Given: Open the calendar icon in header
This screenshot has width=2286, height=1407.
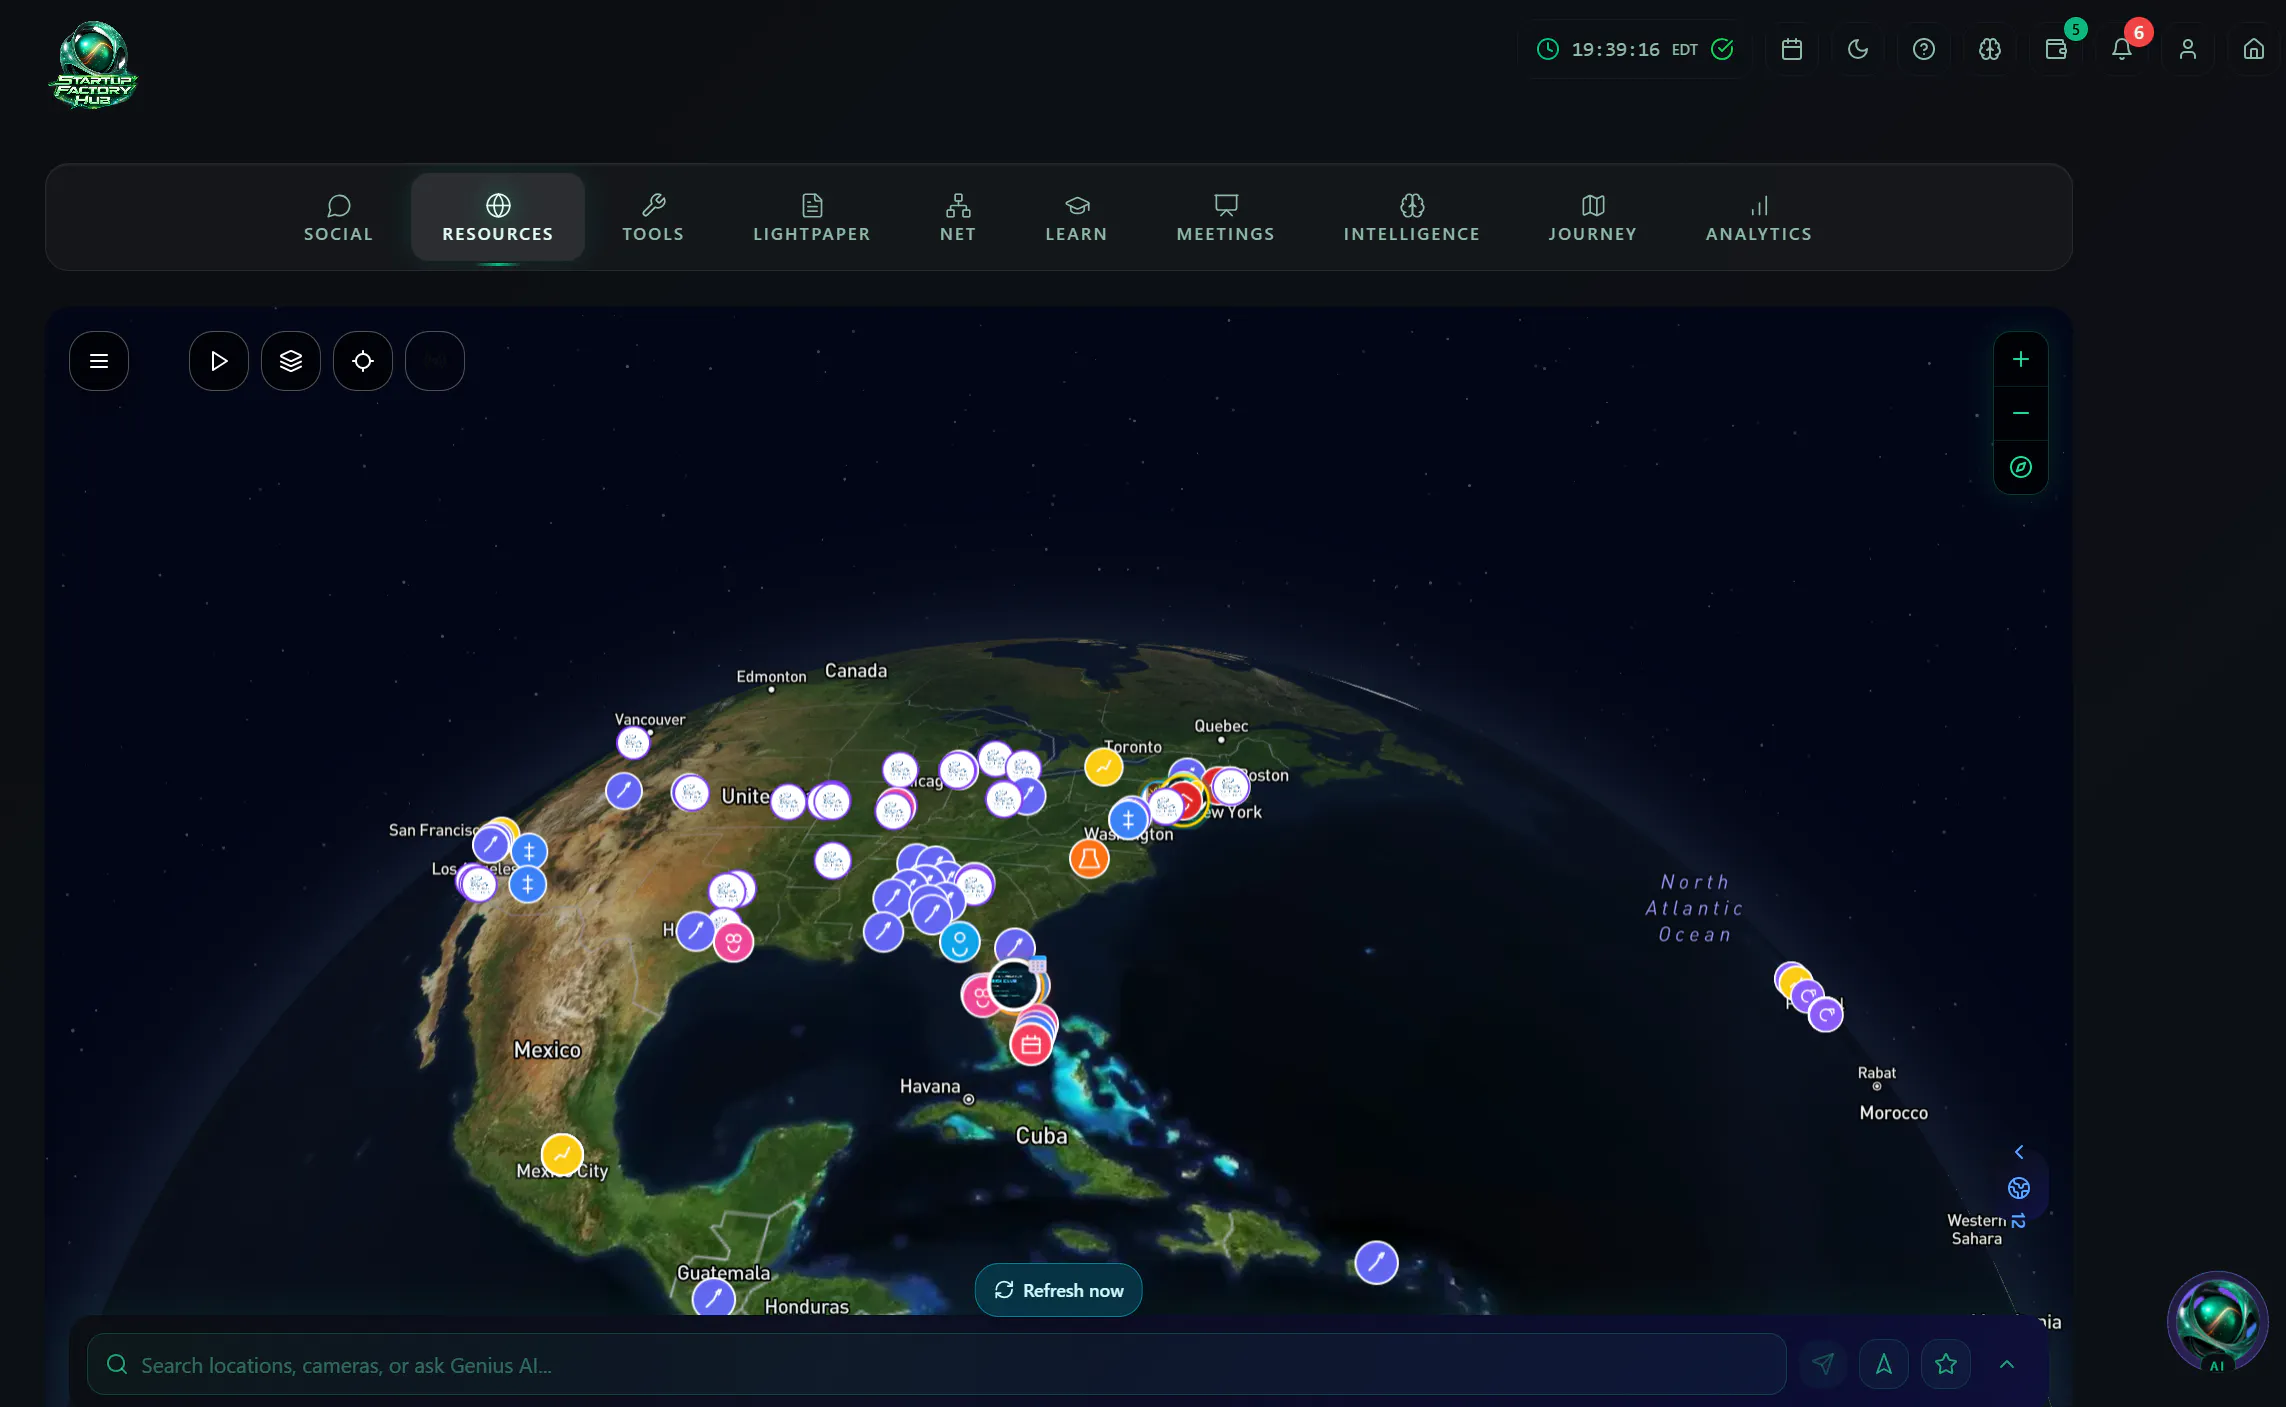Looking at the screenshot, I should [x=1791, y=49].
